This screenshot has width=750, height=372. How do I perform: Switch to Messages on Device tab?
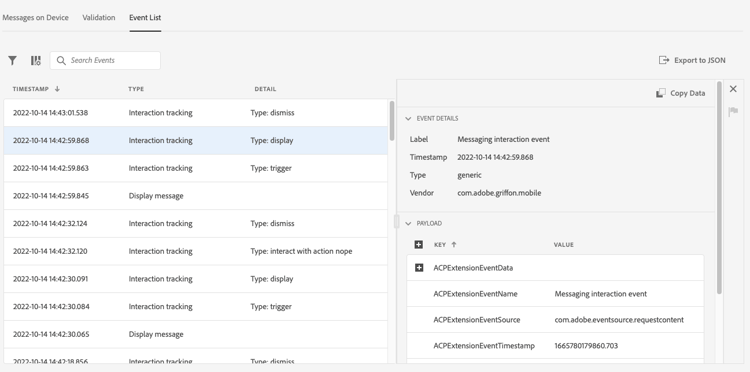[35, 18]
